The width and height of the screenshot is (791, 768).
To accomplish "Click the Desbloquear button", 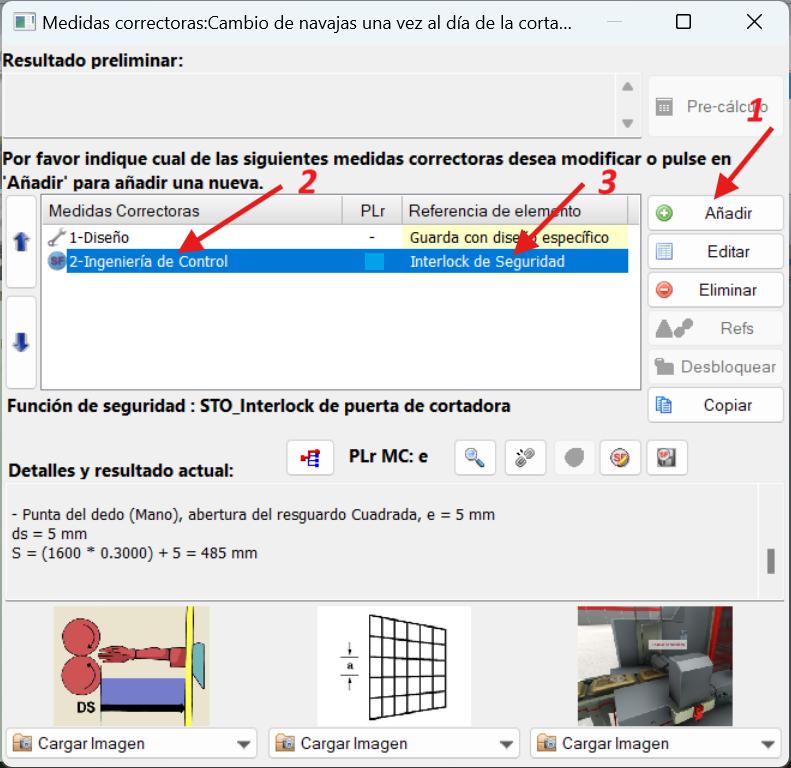I will click(715, 366).
